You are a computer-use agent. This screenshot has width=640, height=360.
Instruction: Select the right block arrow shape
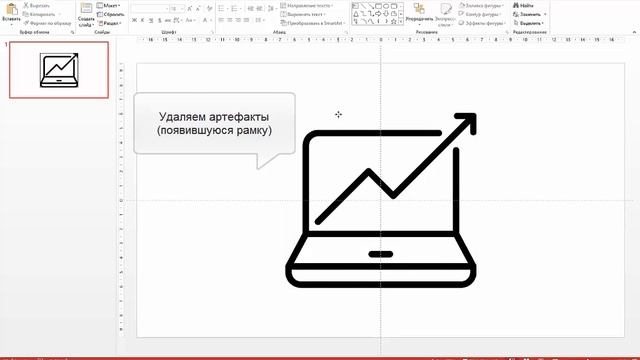pos(378,14)
